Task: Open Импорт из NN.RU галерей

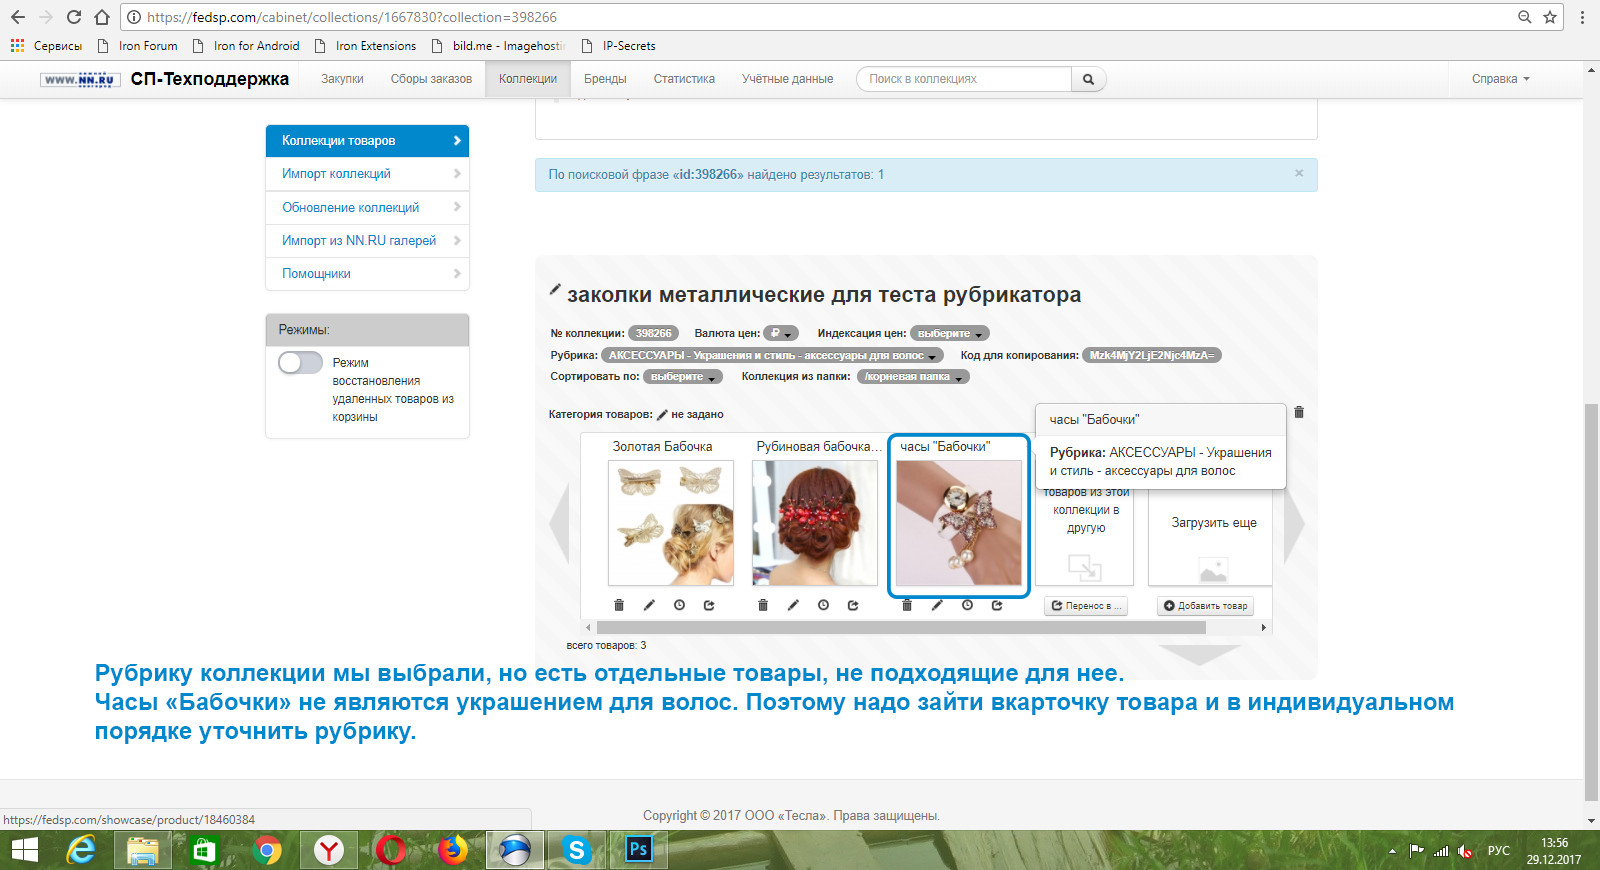Action: [367, 240]
